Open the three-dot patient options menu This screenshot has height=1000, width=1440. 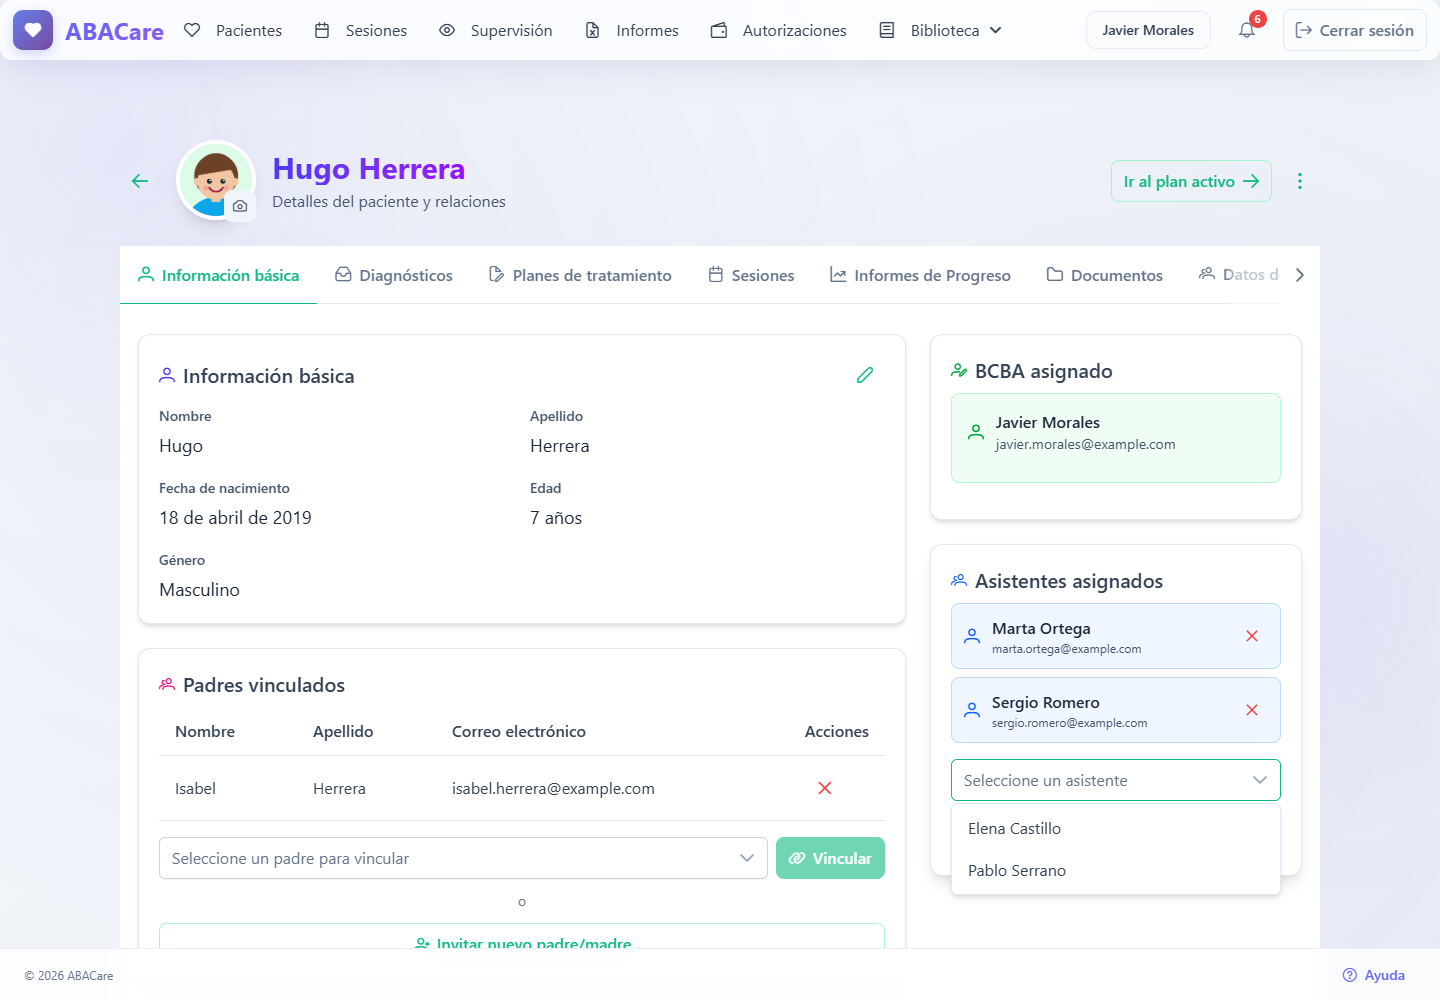click(1300, 181)
